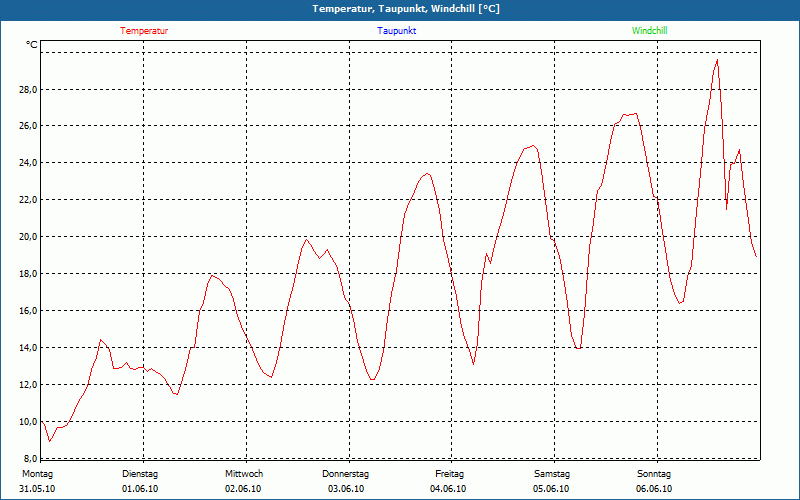Click the blue Taupunkt legend label

pos(397,31)
